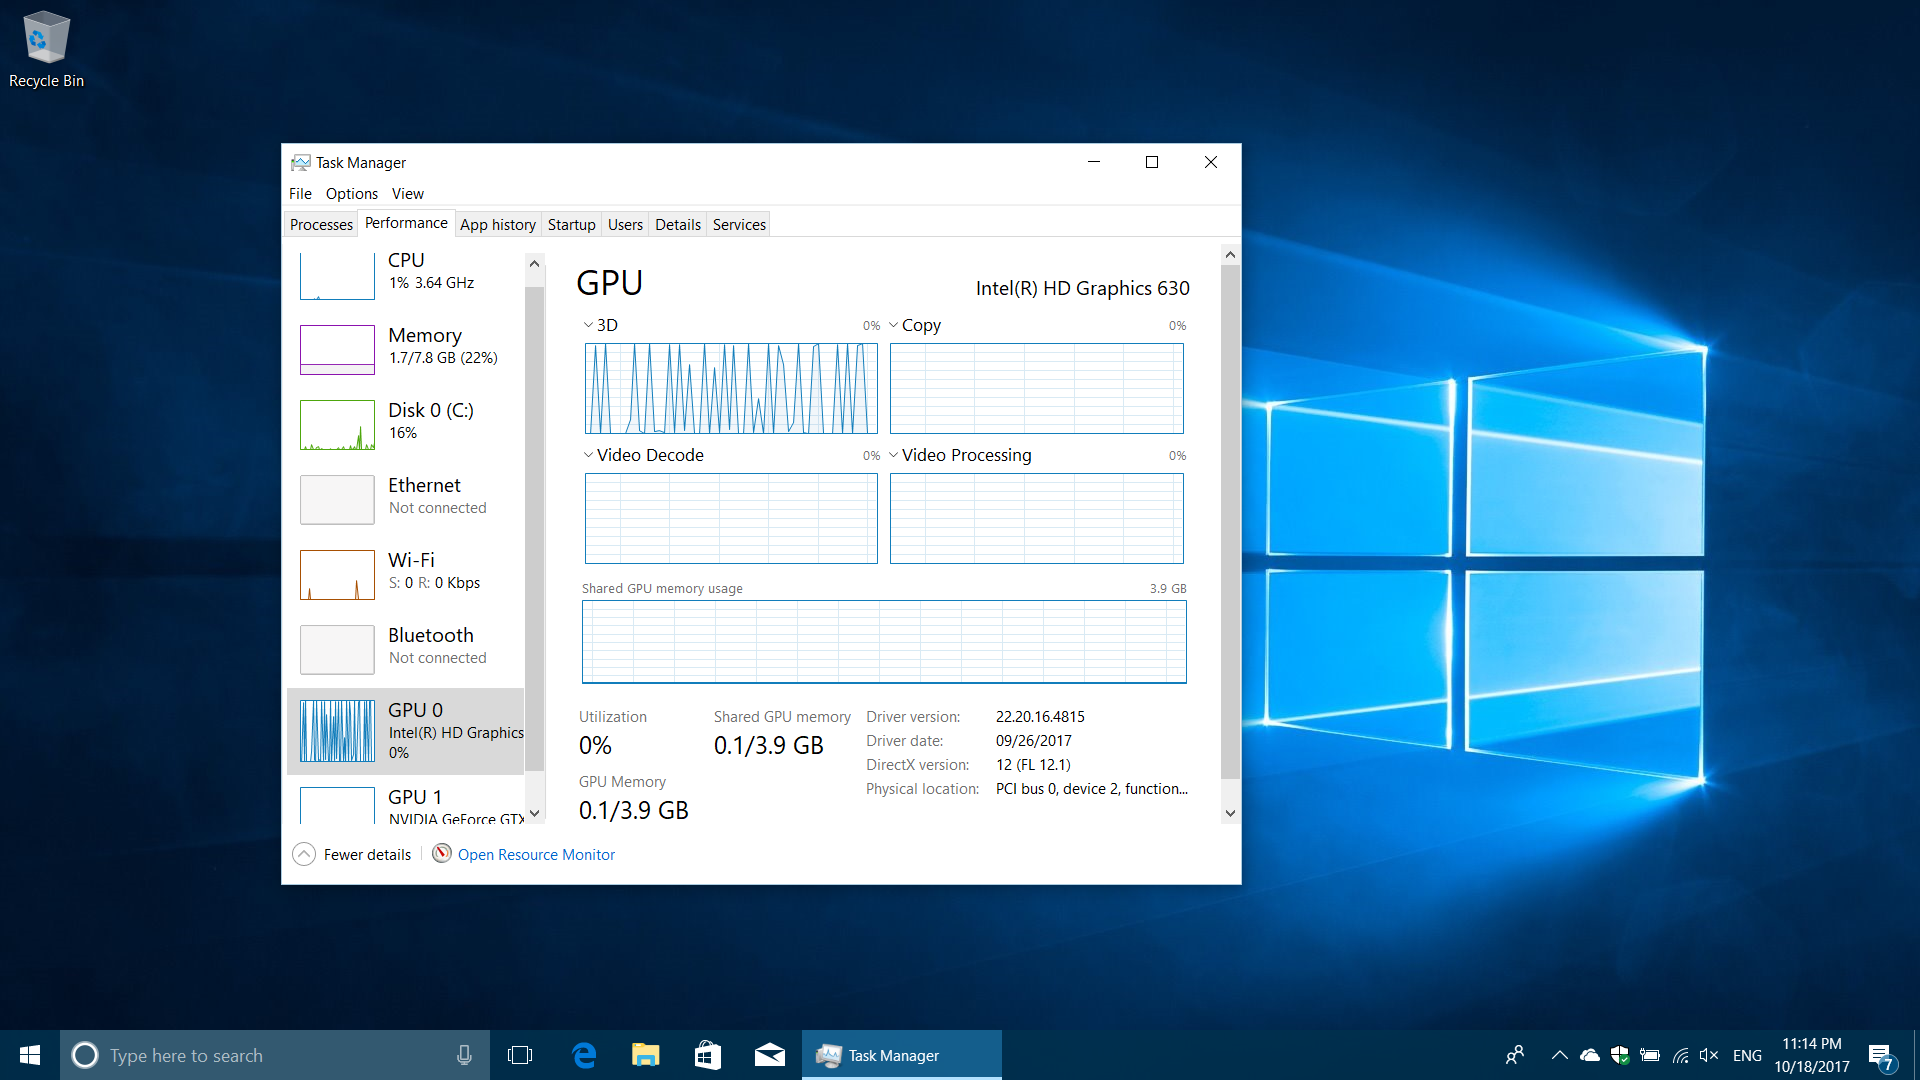Click the Shared GPU memory usage graph
This screenshot has height=1080, width=1920.
[x=884, y=642]
